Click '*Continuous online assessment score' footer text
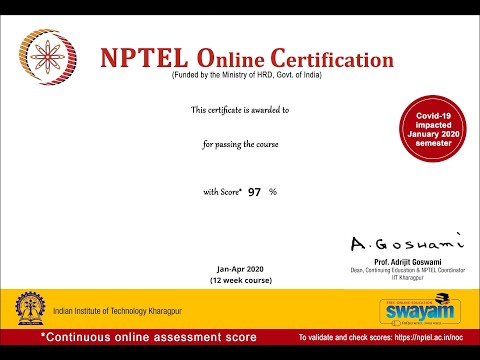The image size is (480, 360). 149,337
